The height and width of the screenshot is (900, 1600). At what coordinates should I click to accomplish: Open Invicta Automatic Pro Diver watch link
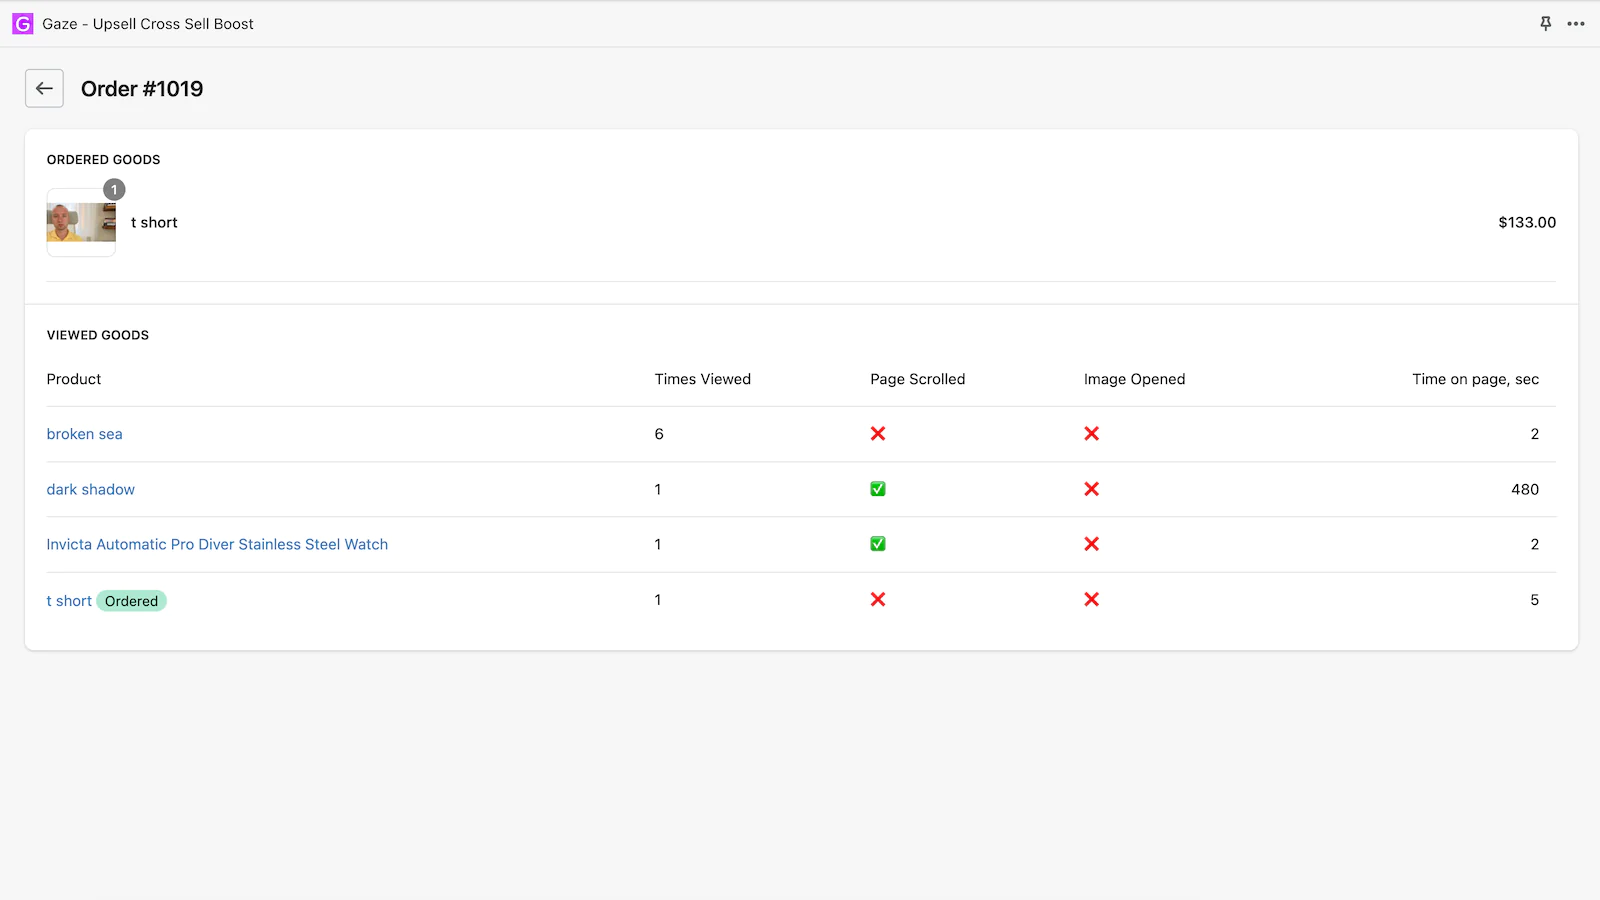click(x=217, y=545)
